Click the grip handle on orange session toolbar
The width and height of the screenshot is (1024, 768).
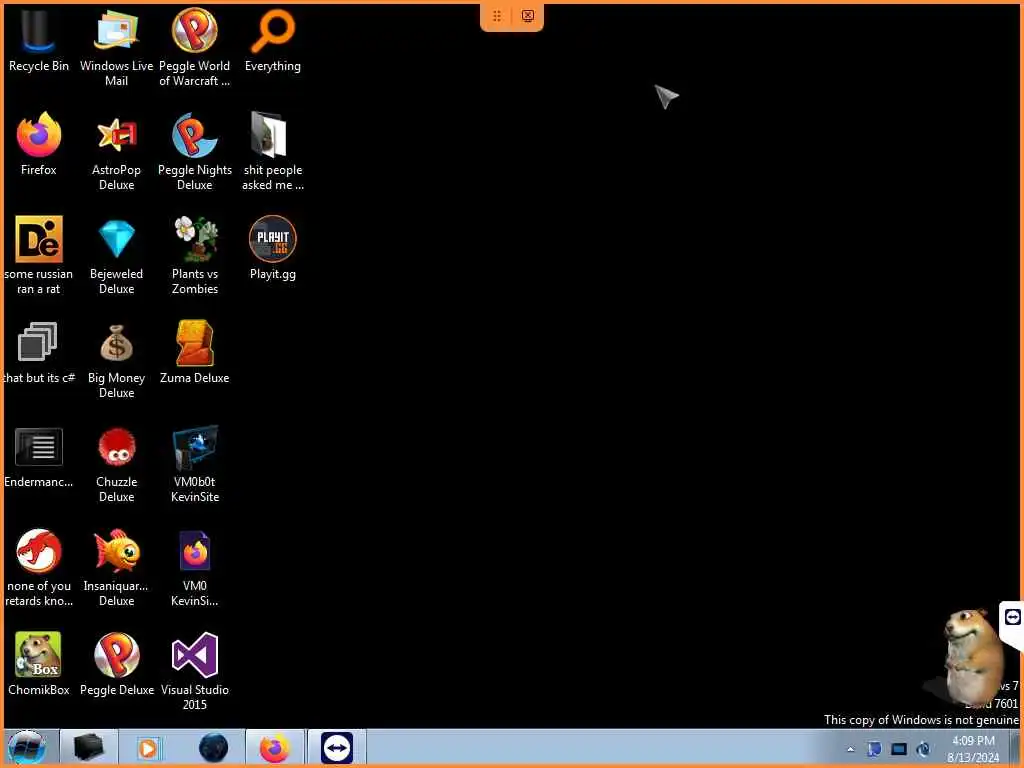coord(497,16)
